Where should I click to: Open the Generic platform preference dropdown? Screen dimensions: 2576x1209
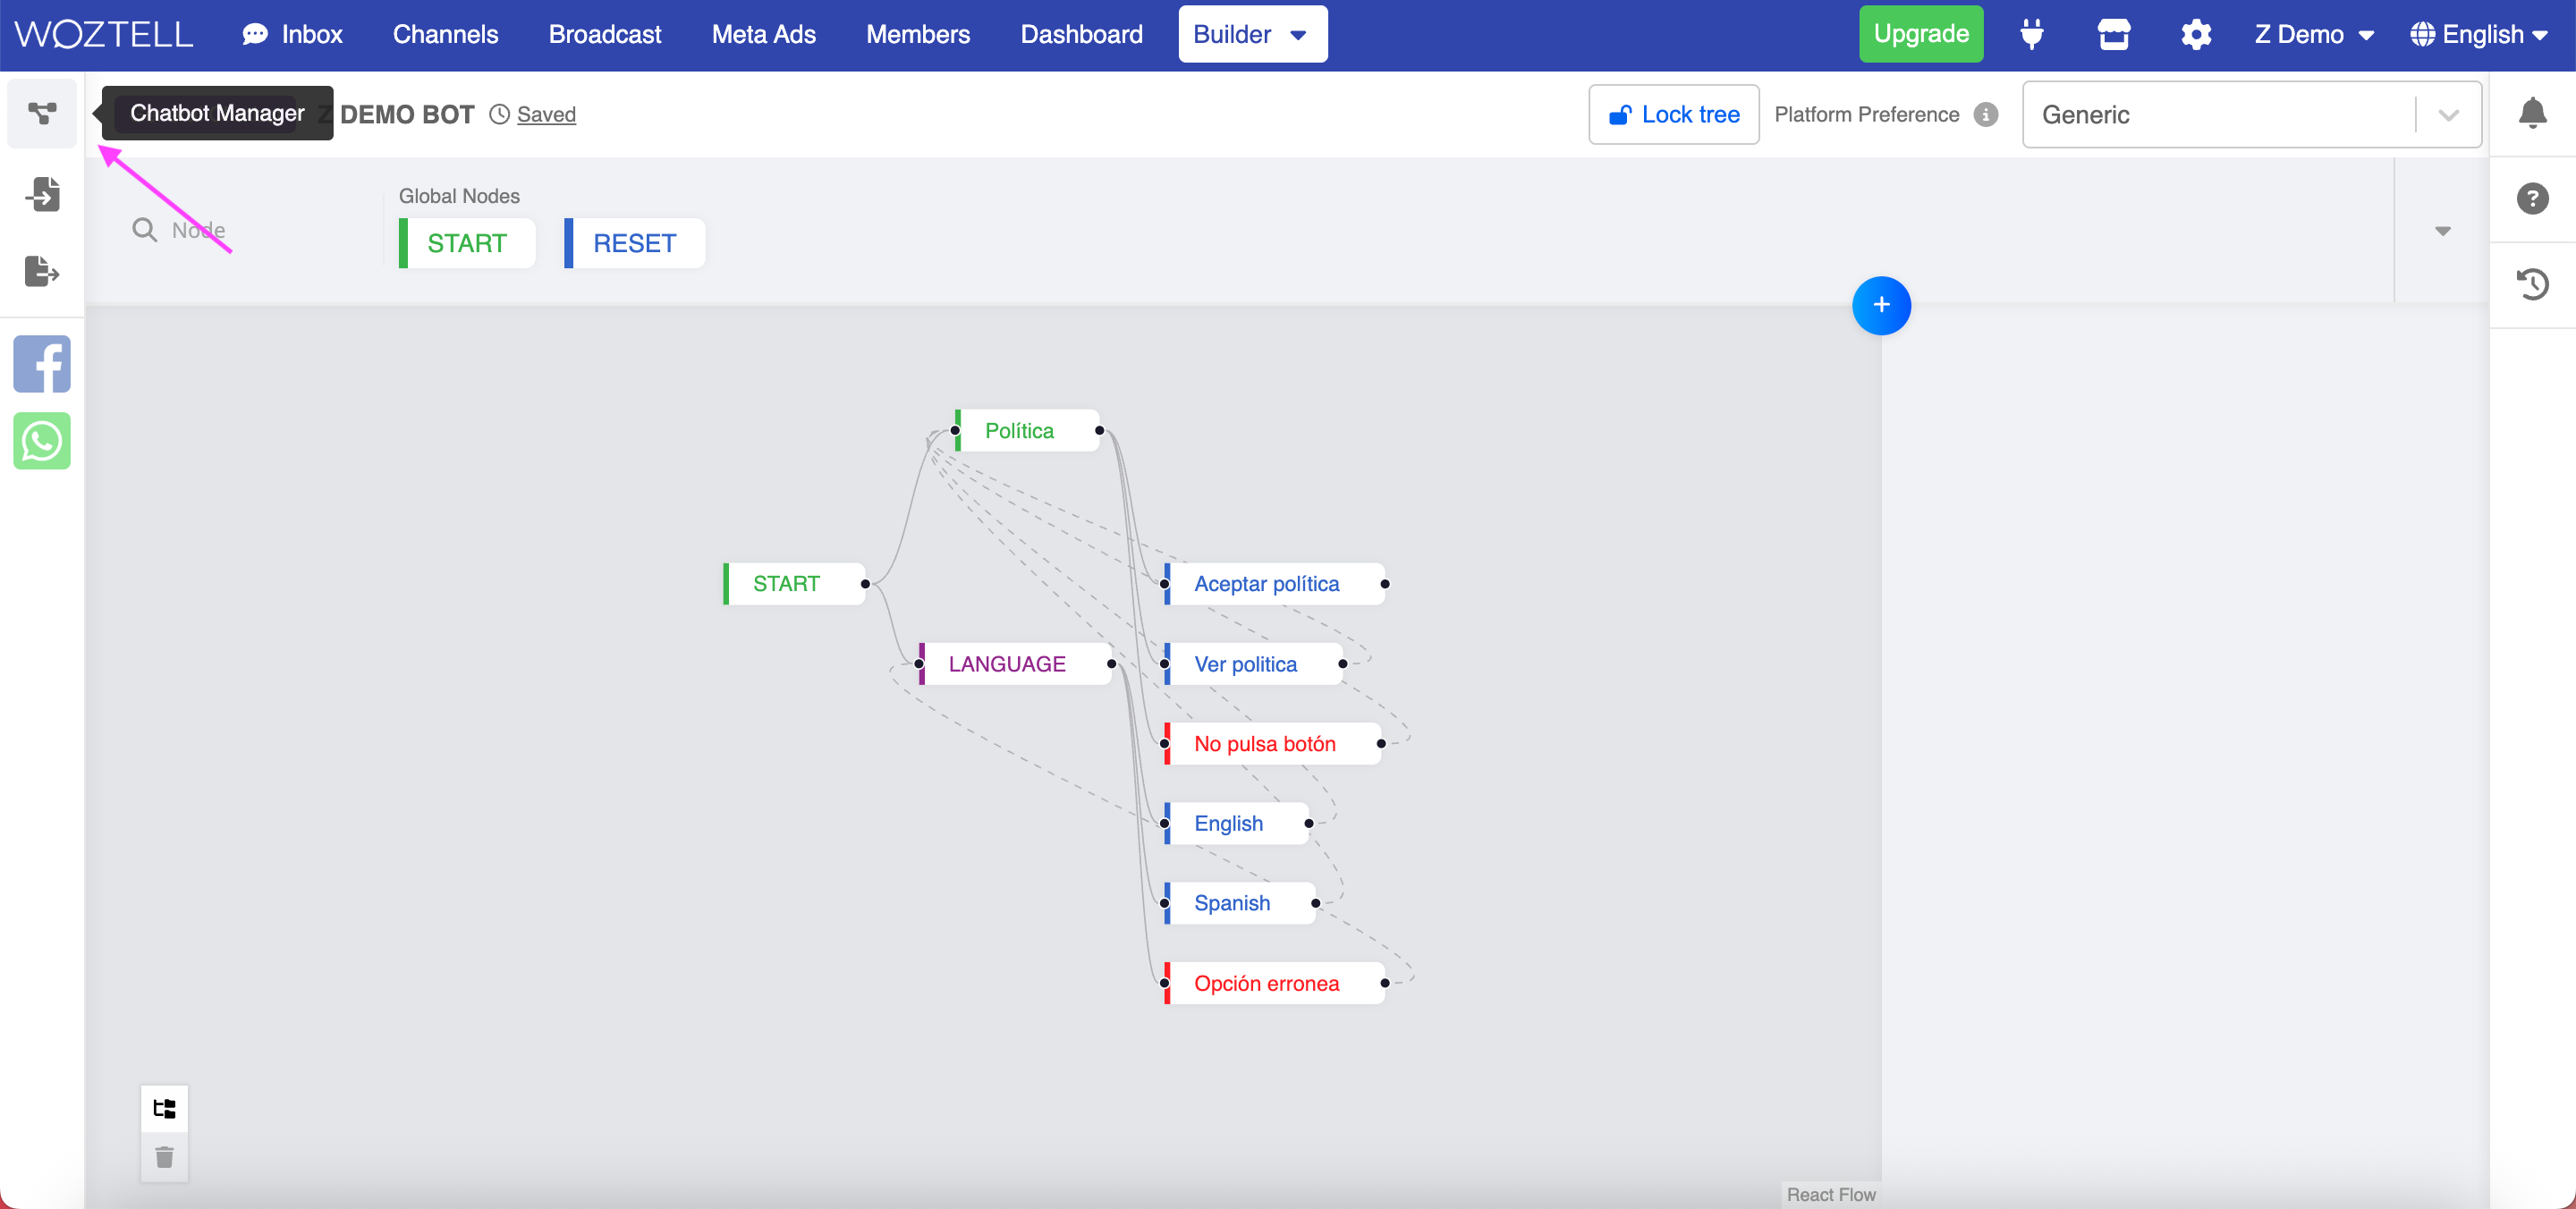(x=2251, y=115)
